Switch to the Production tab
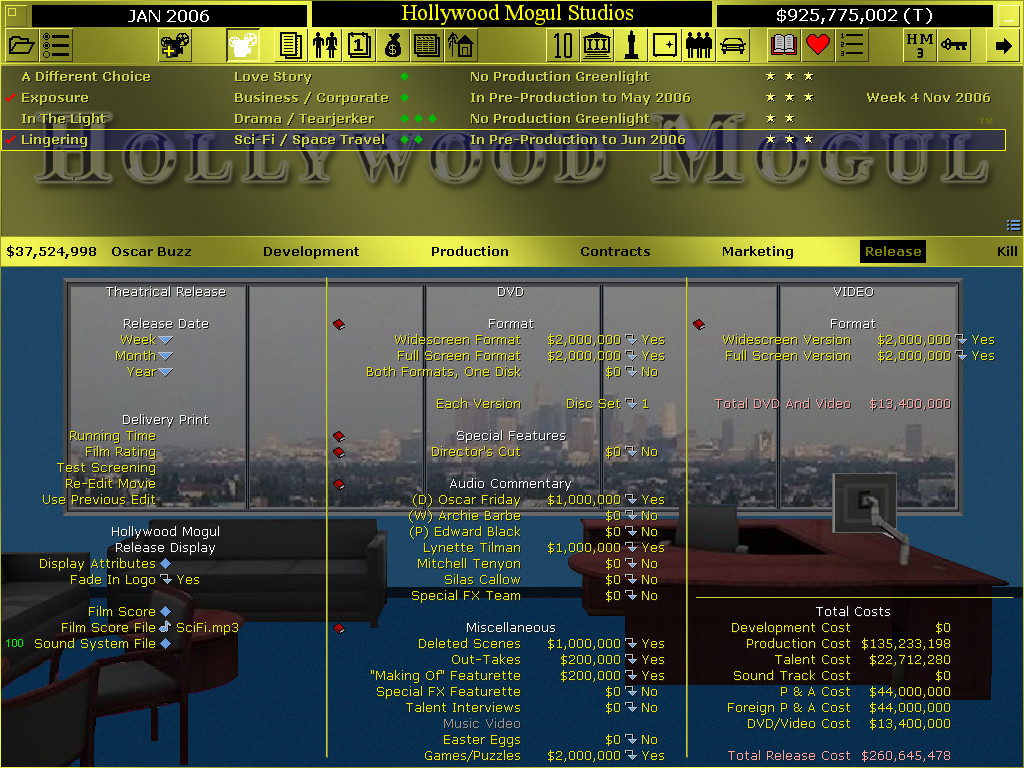The image size is (1024, 768). pyautogui.click(x=470, y=251)
